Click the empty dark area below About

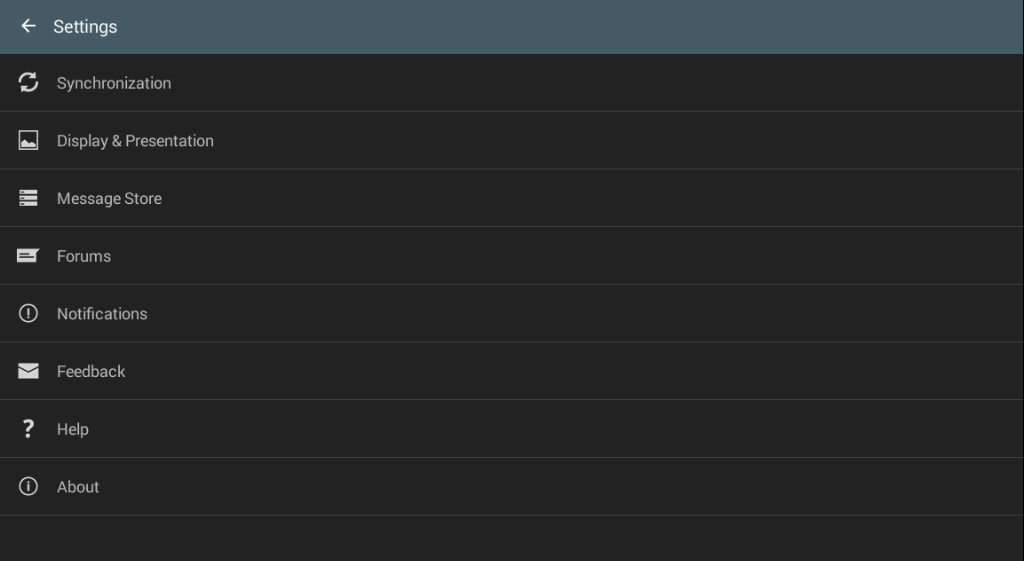[512, 538]
